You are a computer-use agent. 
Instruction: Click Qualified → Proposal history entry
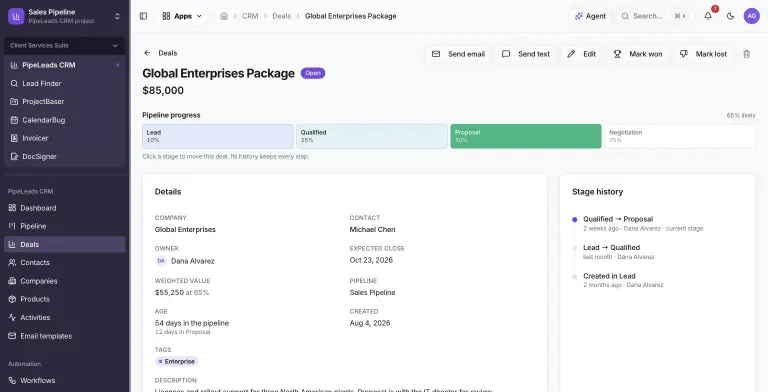click(x=618, y=219)
